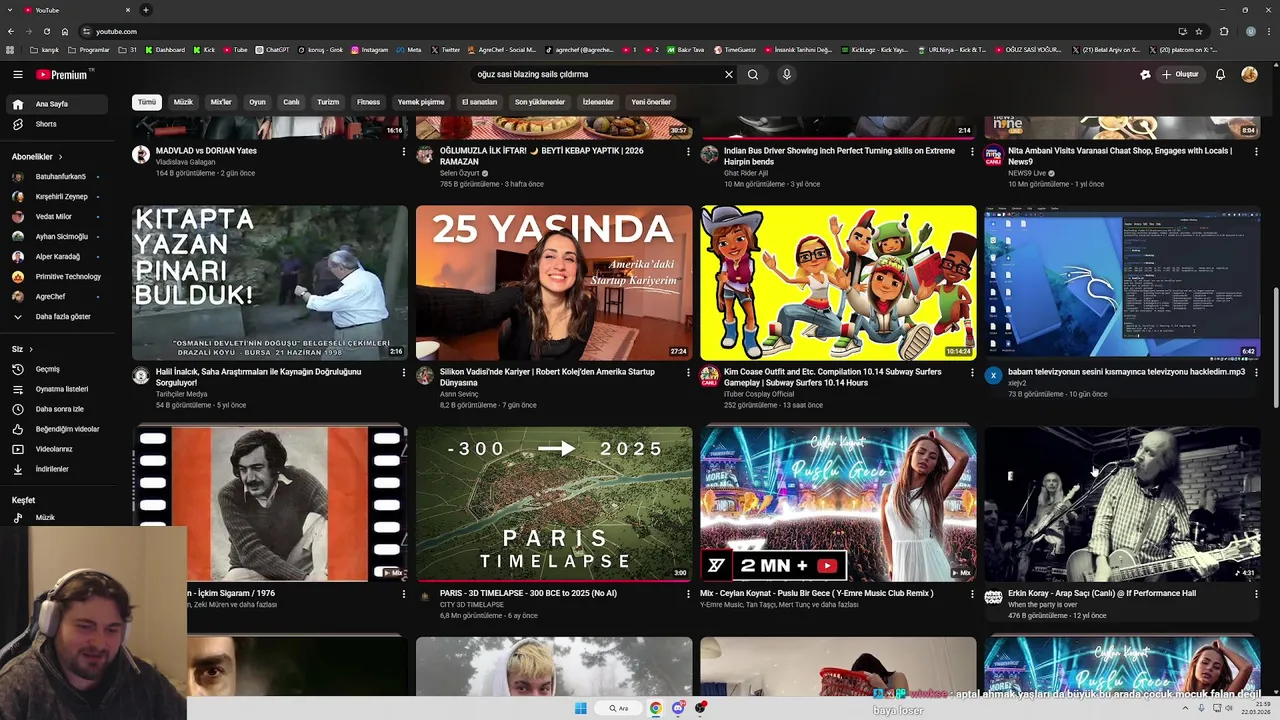The height and width of the screenshot is (720, 1280).
Task: Reload the page in Chrome
Action: click(46, 31)
